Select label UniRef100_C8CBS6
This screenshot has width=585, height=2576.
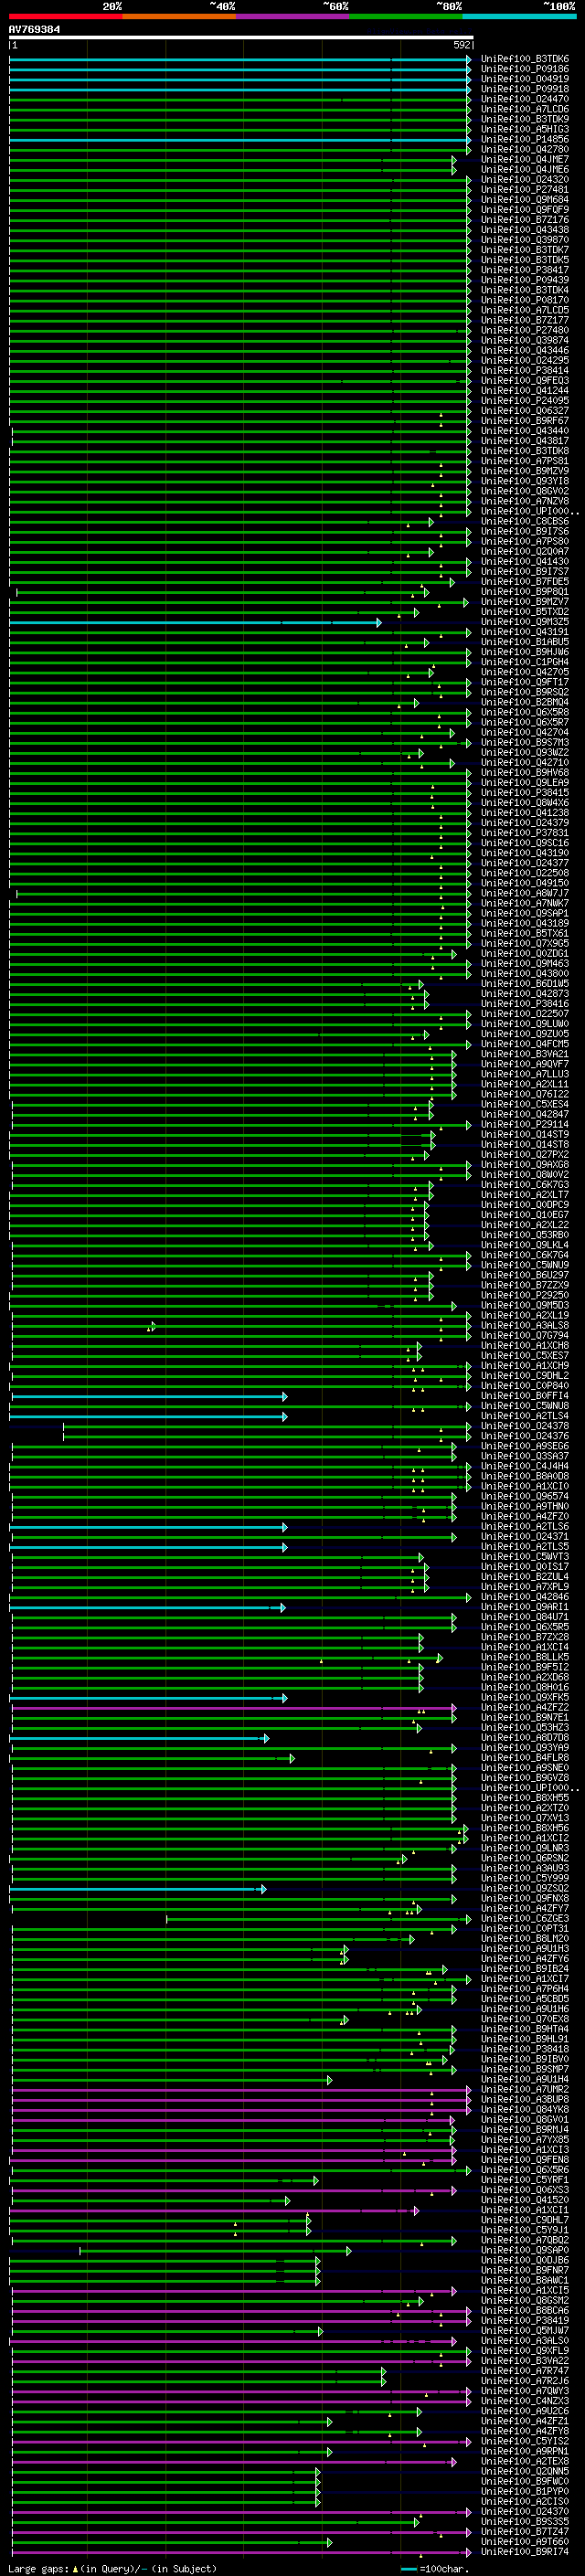tap(525, 521)
